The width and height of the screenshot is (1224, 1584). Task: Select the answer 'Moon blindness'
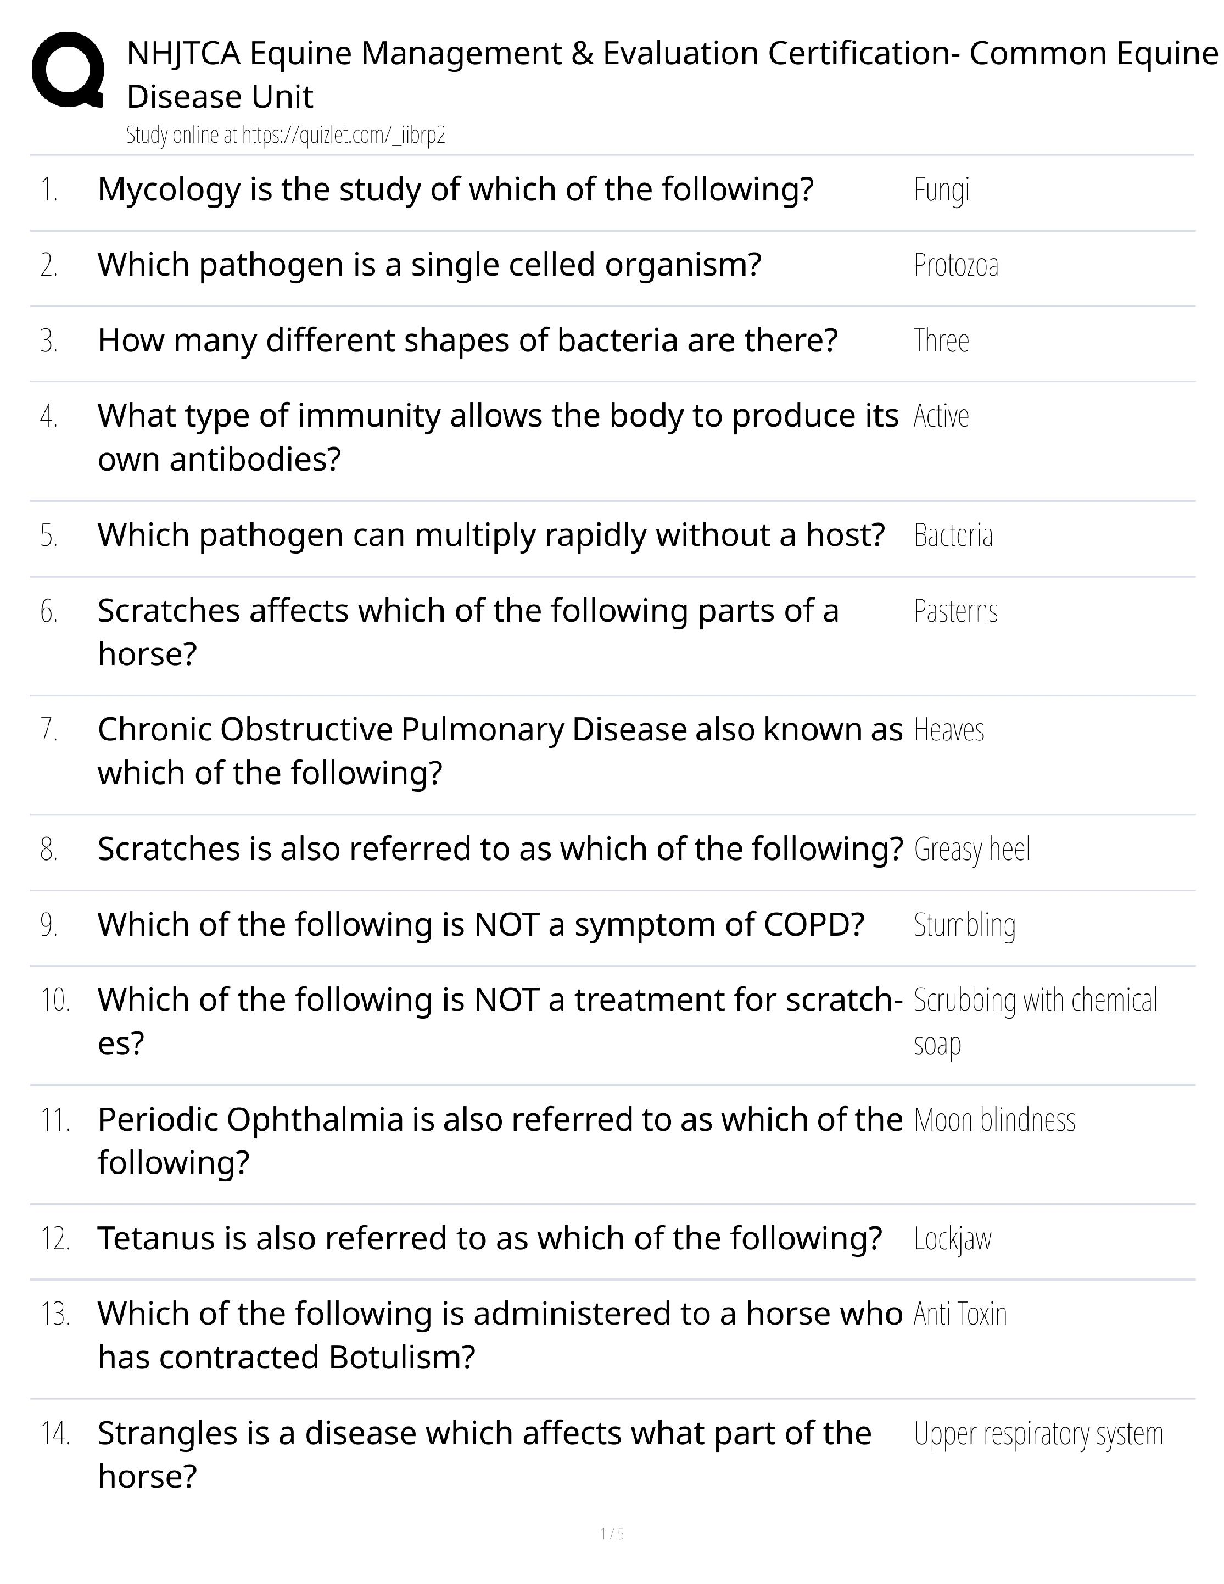pyautogui.click(x=994, y=1120)
